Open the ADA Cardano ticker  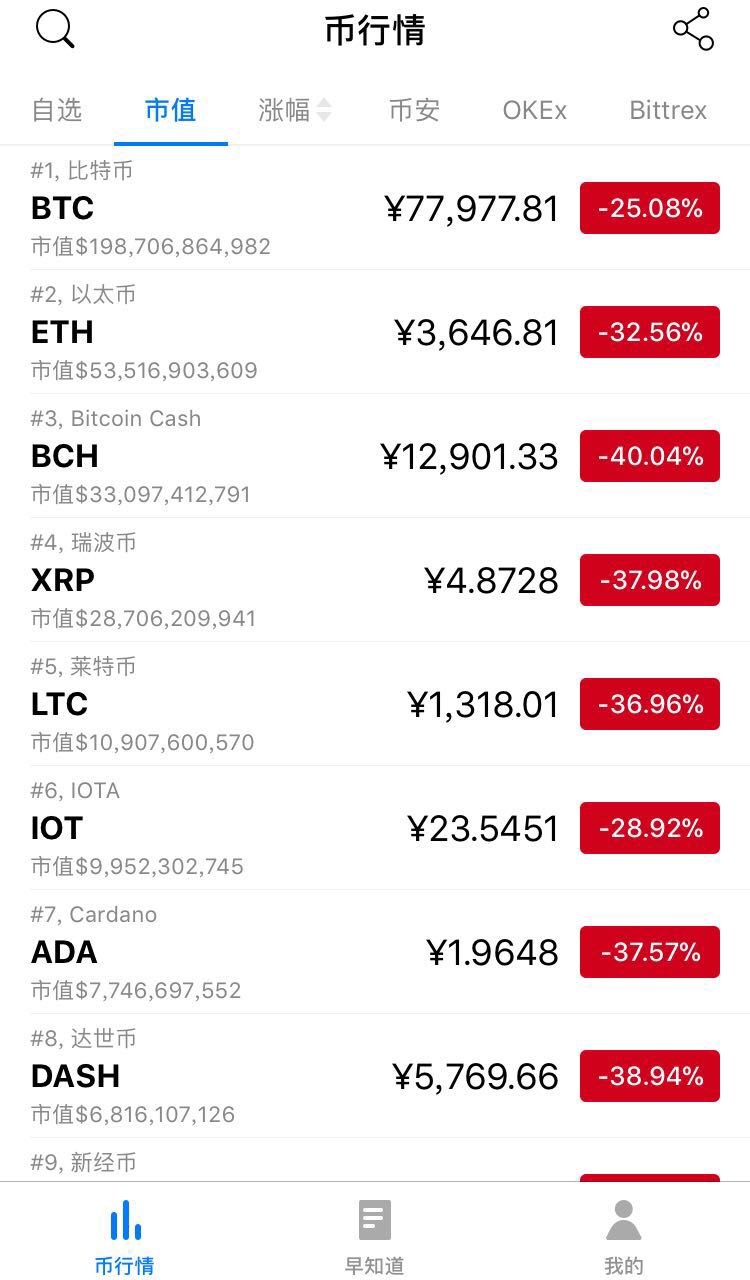(x=65, y=952)
